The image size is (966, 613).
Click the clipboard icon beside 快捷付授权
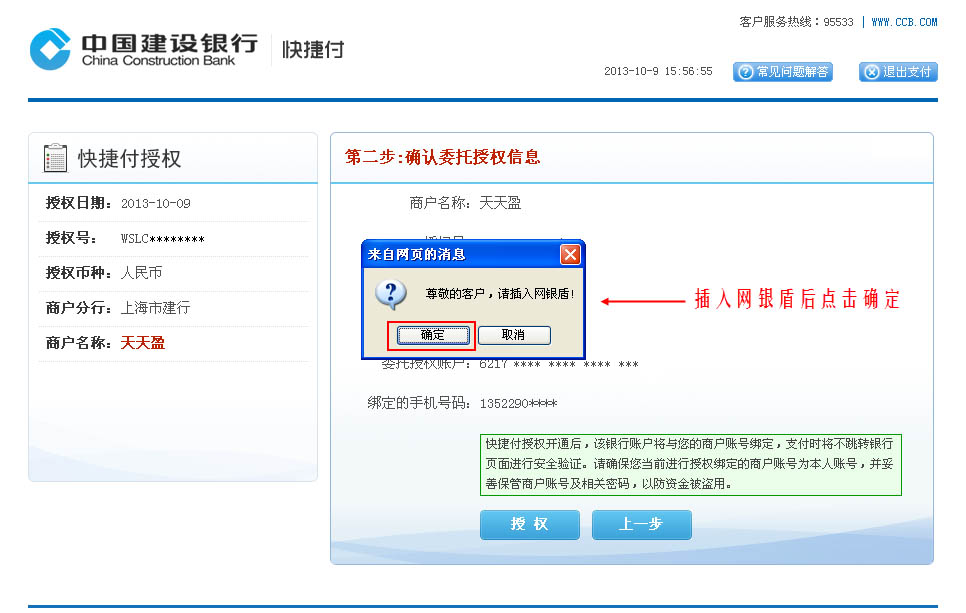[55, 158]
